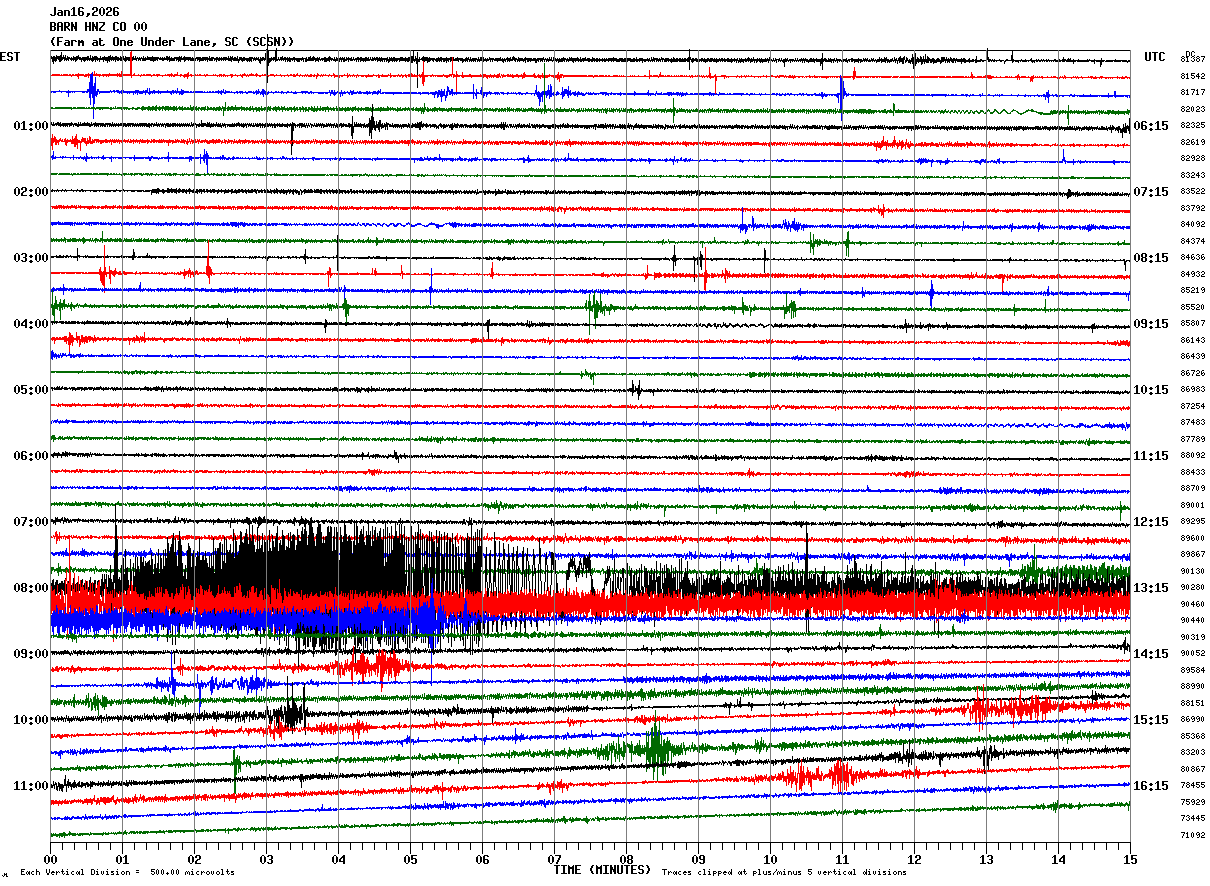Click minute 10 on the time axis
This screenshot has width=1210, height=886.
[x=770, y=859]
